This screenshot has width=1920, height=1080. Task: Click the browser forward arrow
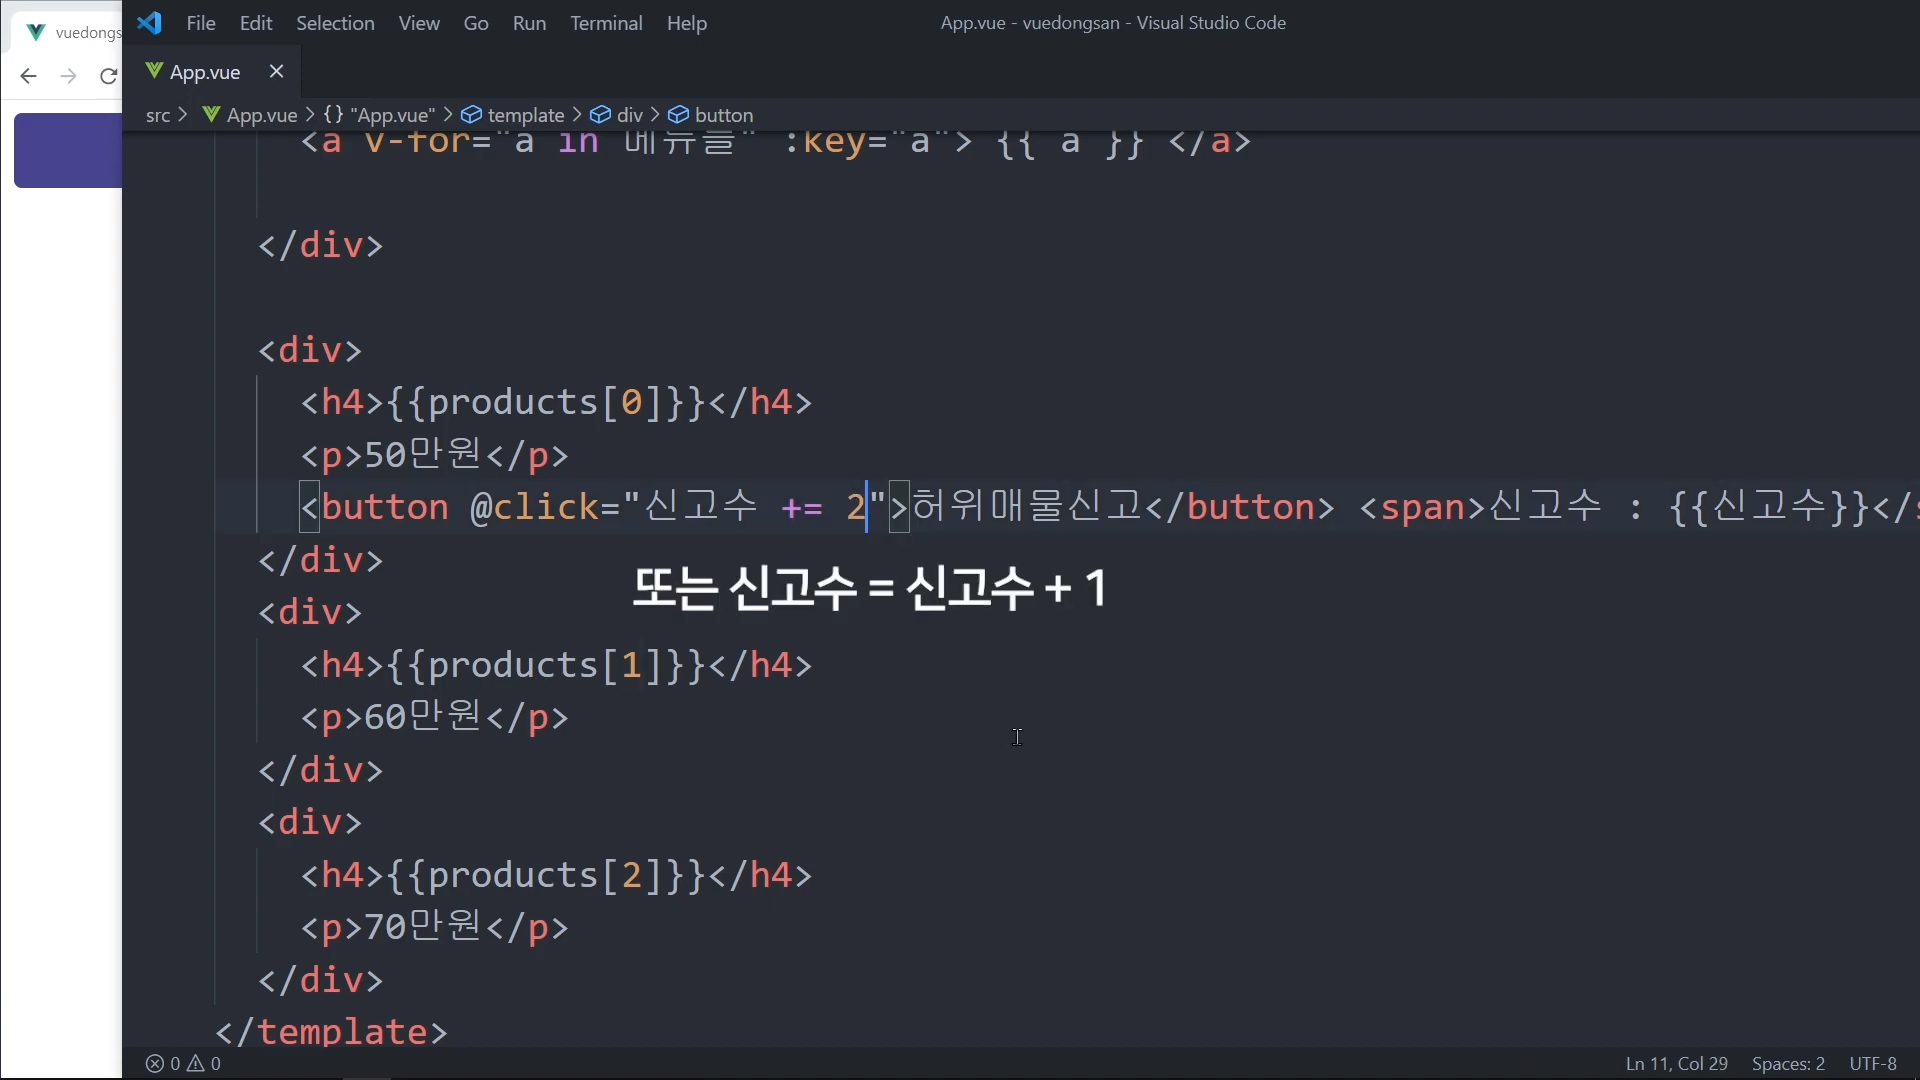coord(68,76)
